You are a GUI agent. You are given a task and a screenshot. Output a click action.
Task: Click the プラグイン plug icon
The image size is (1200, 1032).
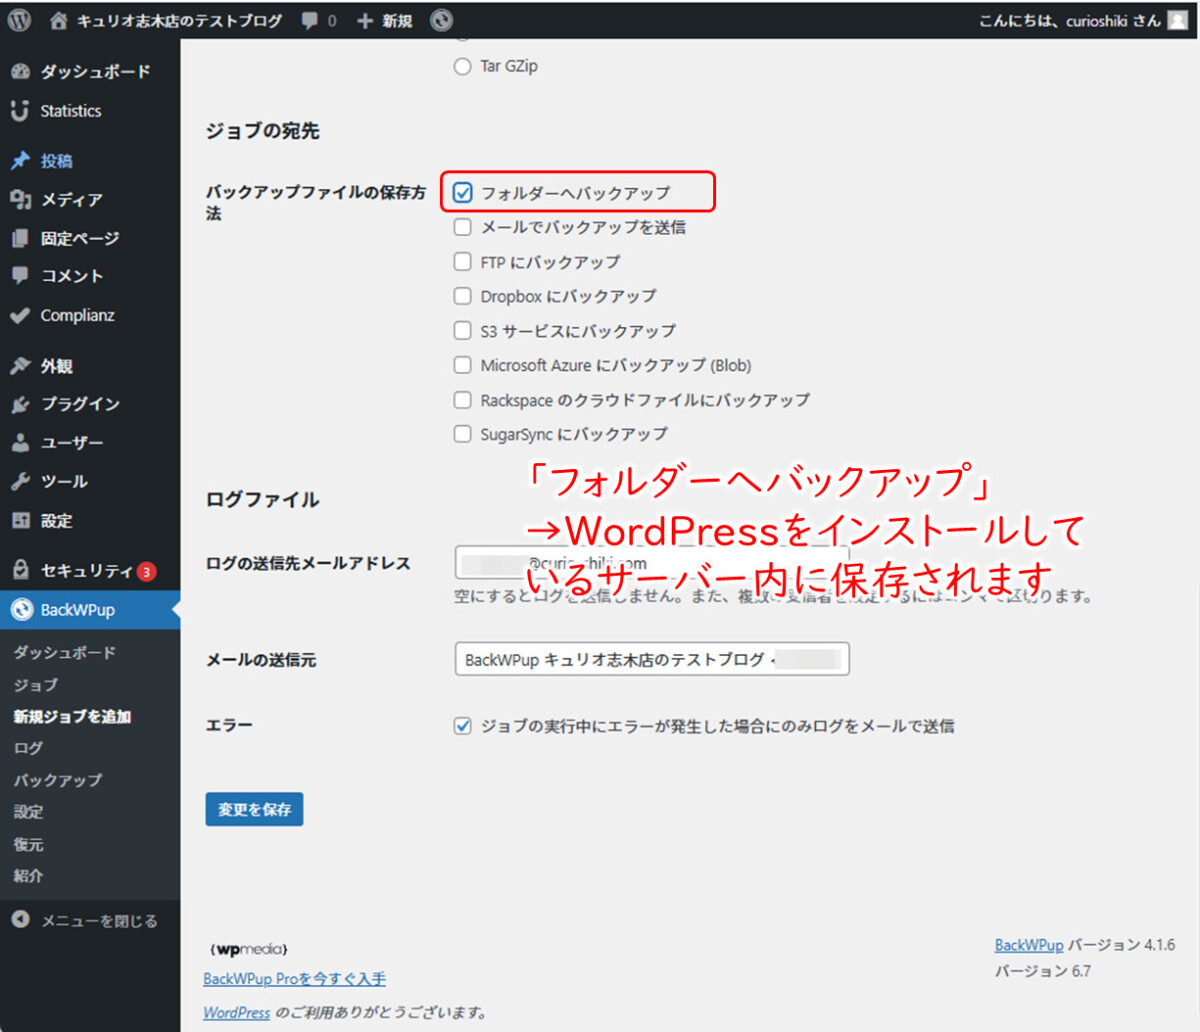click(20, 404)
